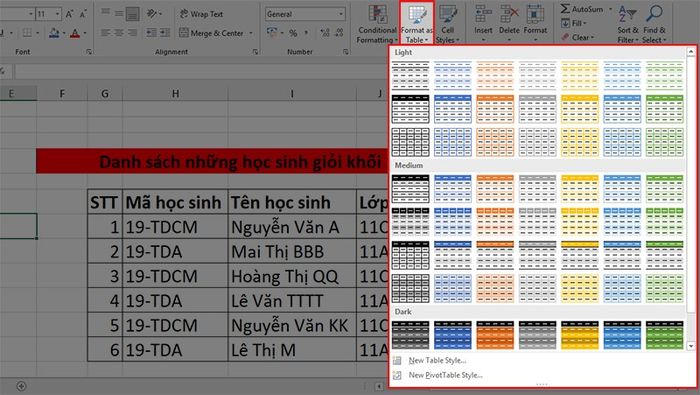Apply percent style formatting
Image resolution: width=700 pixels, height=395 pixels.
pyautogui.click(x=293, y=33)
